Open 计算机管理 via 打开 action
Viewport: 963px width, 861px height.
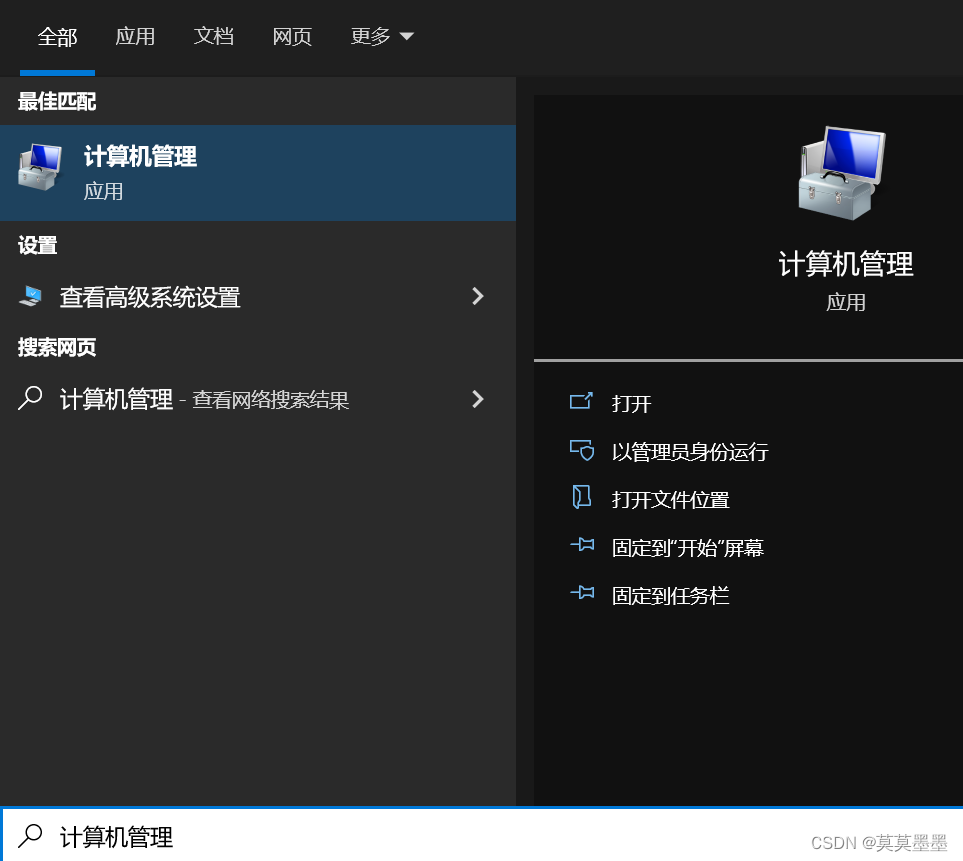[630, 402]
